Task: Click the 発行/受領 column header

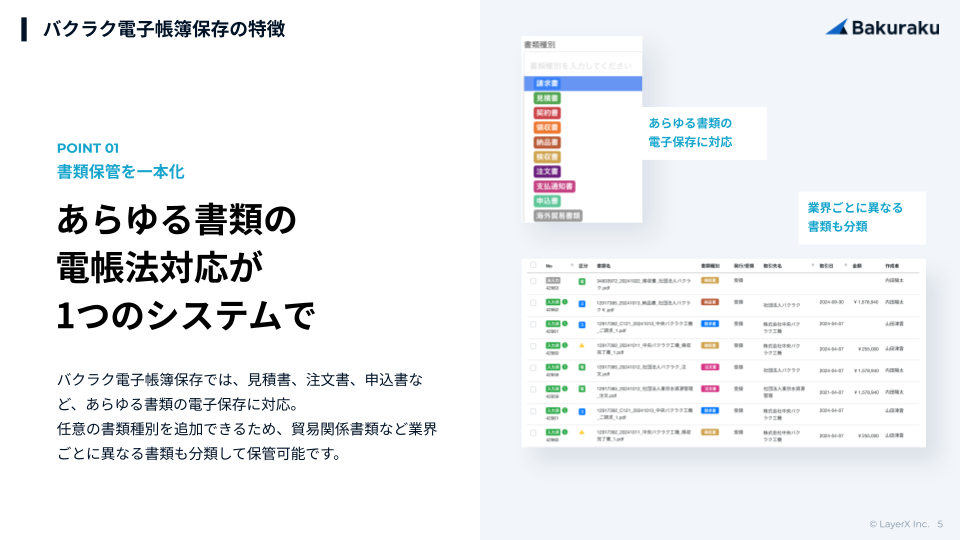Action: 743,266
